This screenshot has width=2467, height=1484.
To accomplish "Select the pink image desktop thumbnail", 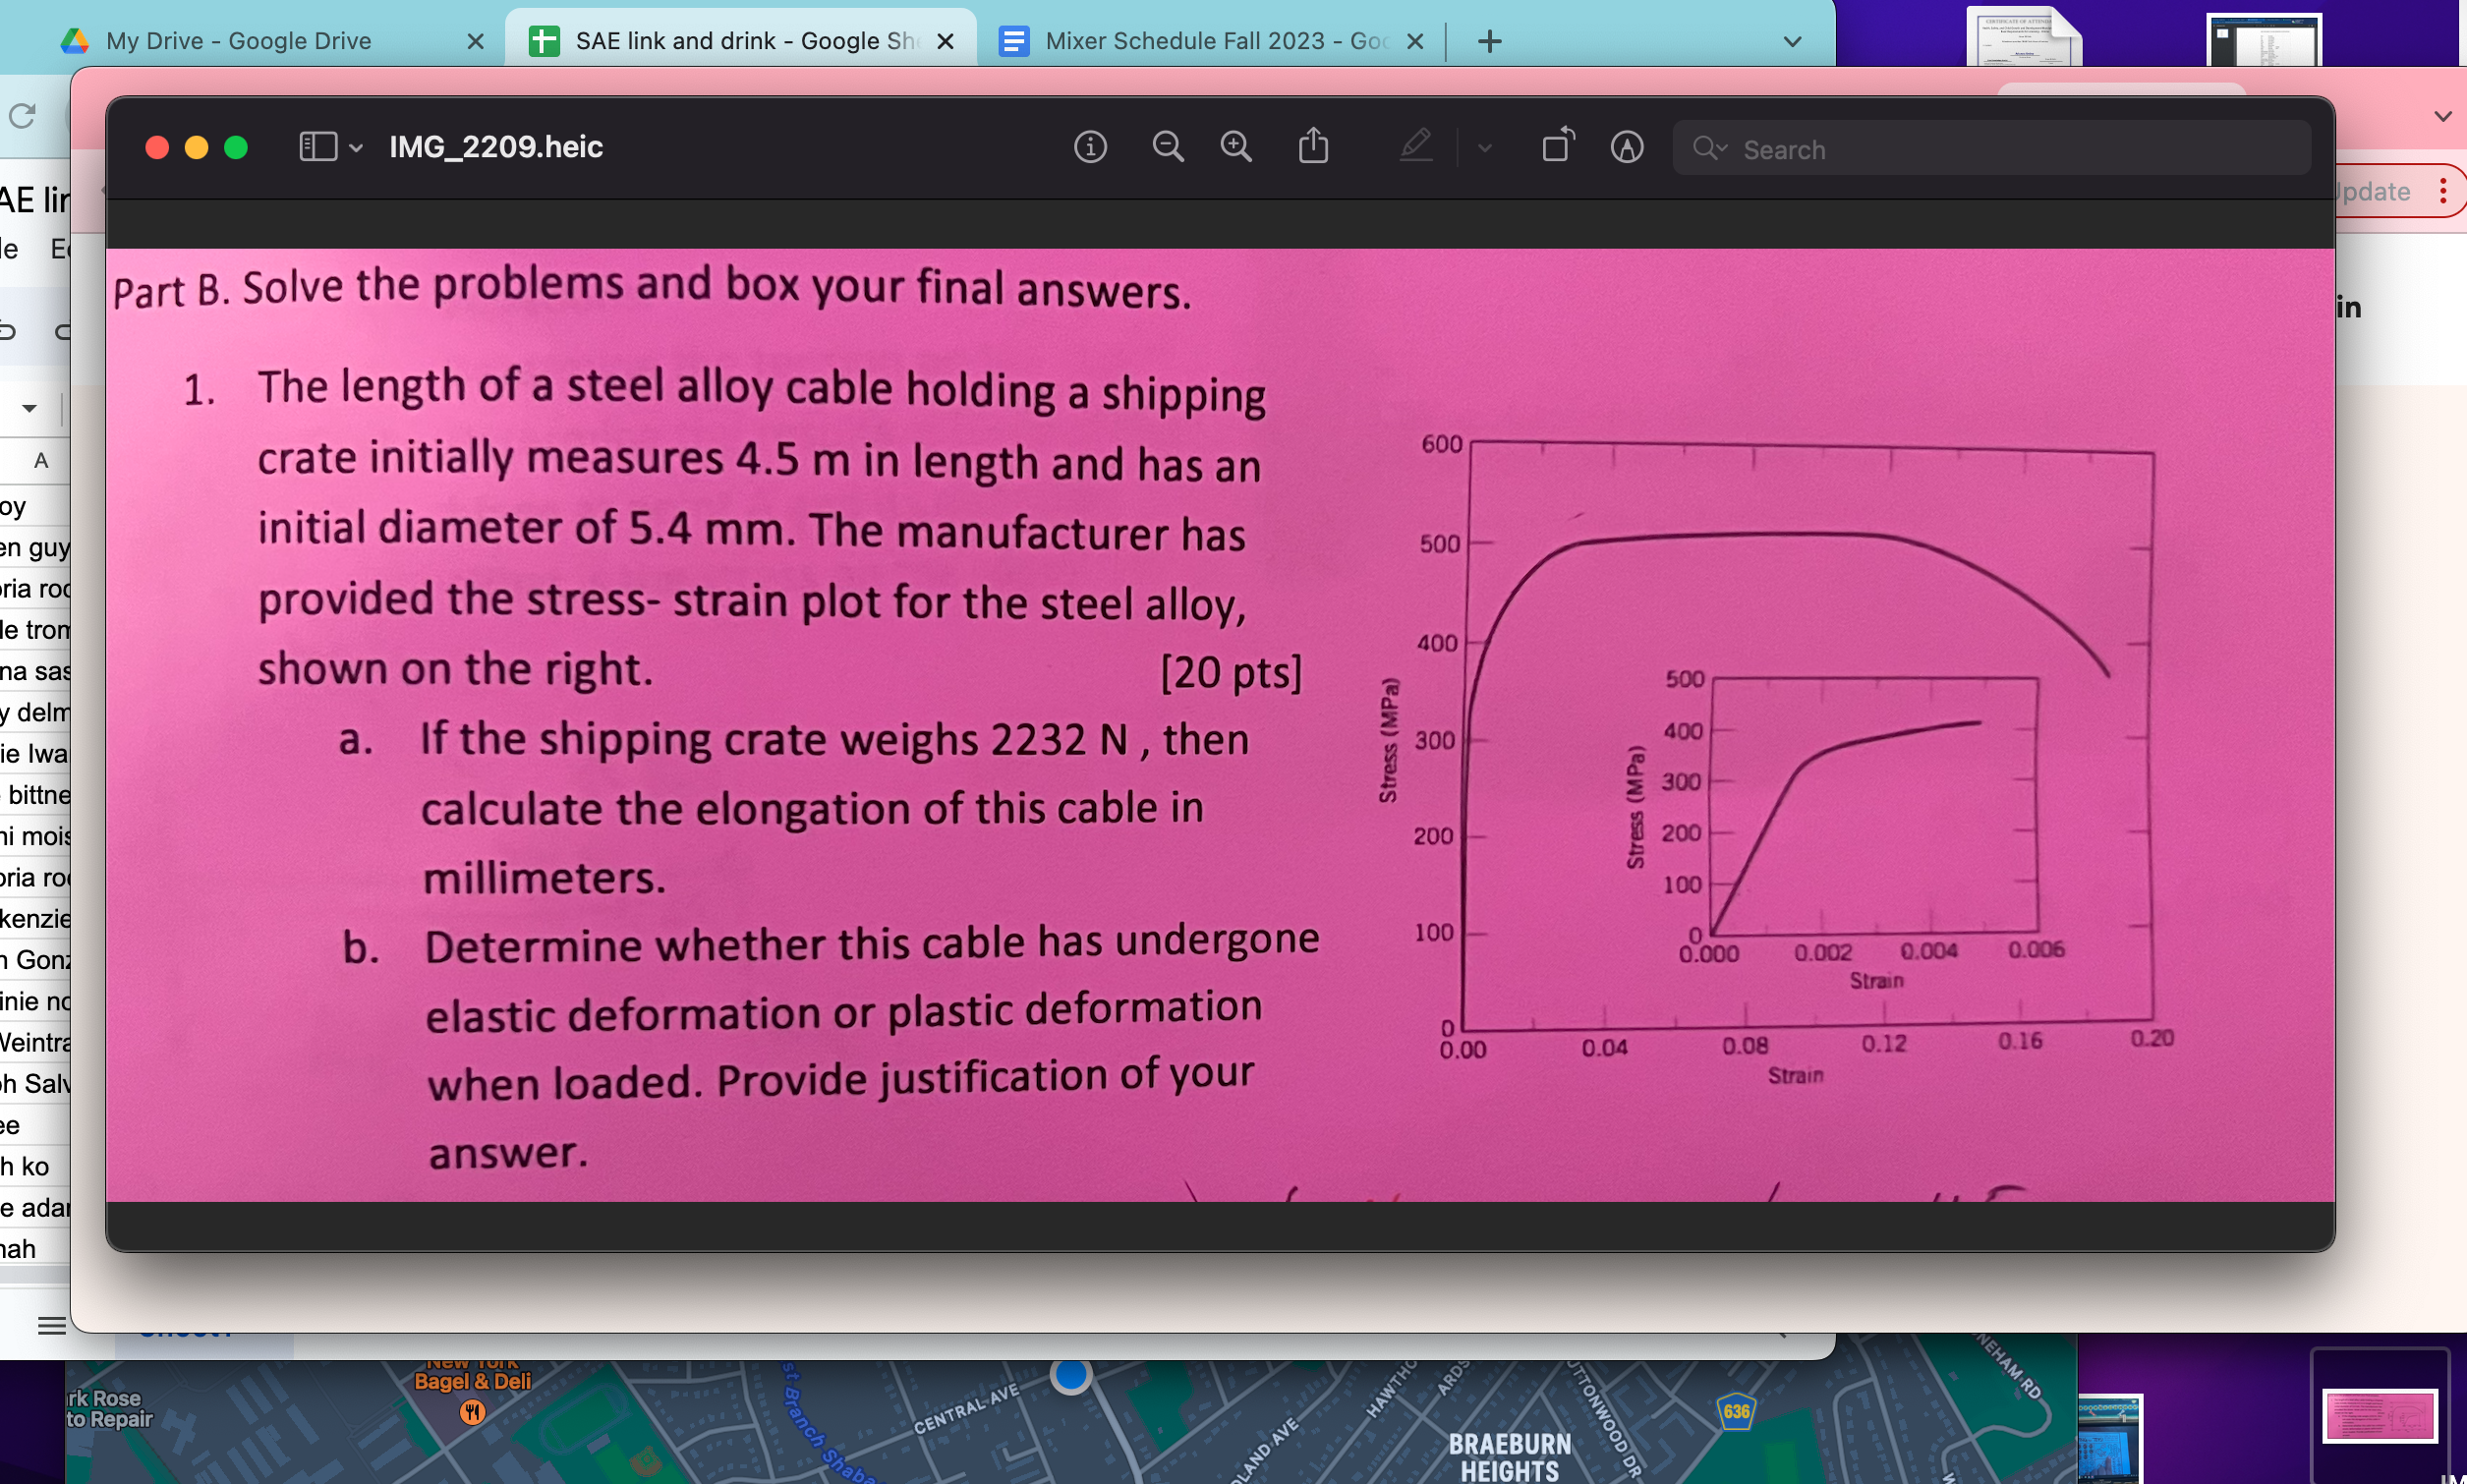I will pyautogui.click(x=2380, y=1416).
